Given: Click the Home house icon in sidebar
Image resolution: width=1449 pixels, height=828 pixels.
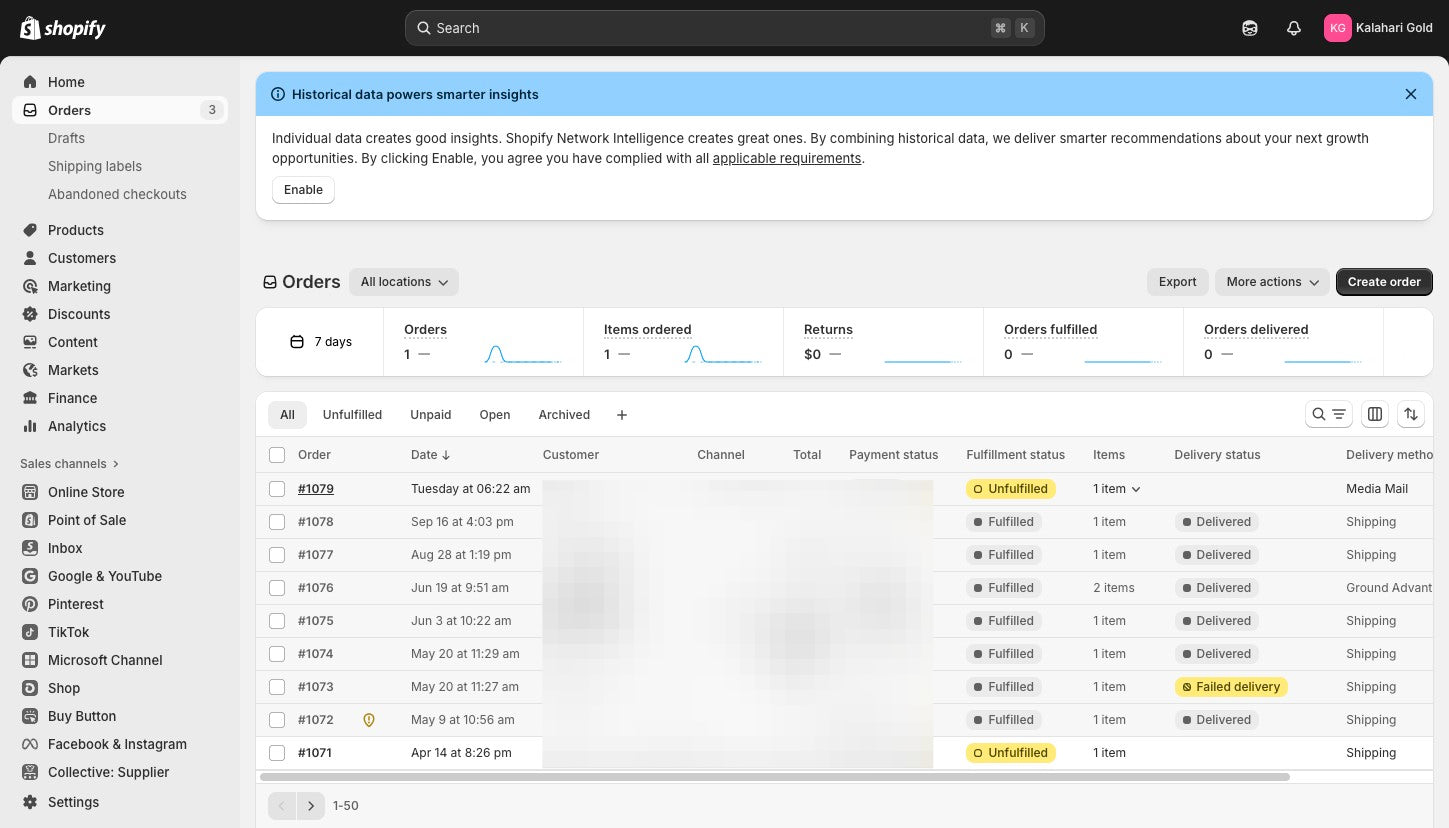Looking at the screenshot, I should pos(30,82).
